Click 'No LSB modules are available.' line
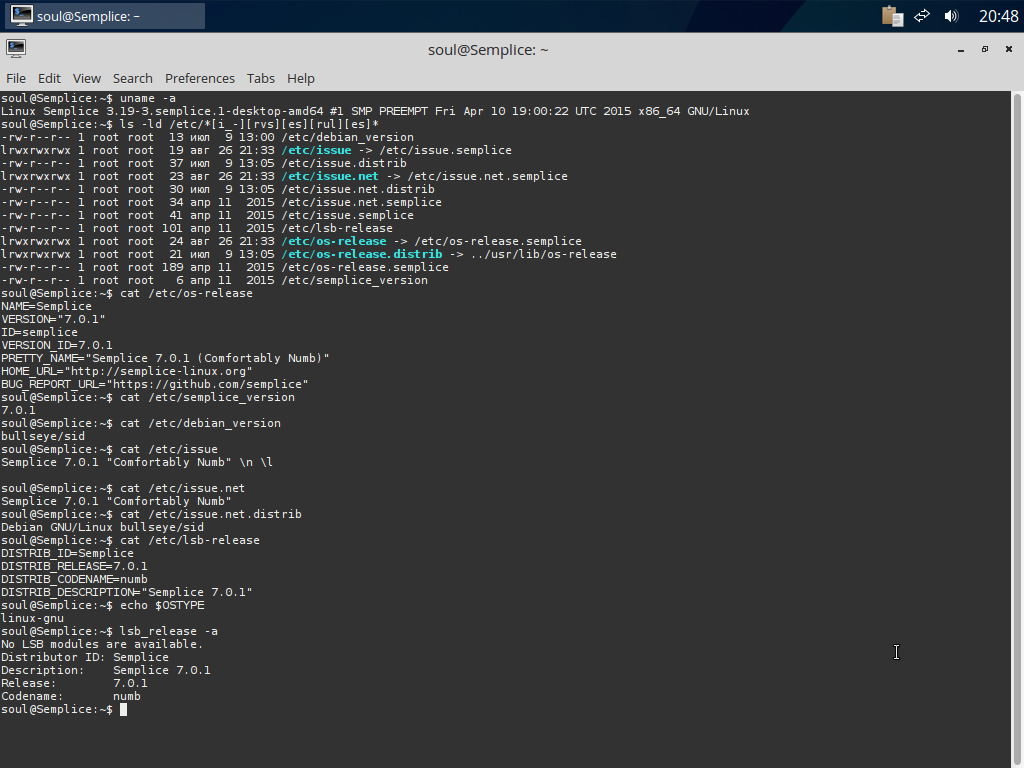 tap(103, 644)
